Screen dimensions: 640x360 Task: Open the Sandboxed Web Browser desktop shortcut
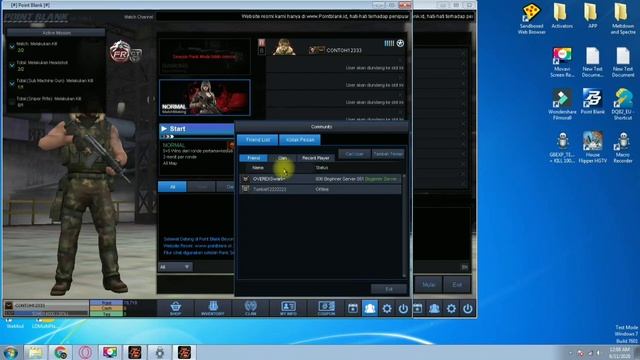(531, 18)
